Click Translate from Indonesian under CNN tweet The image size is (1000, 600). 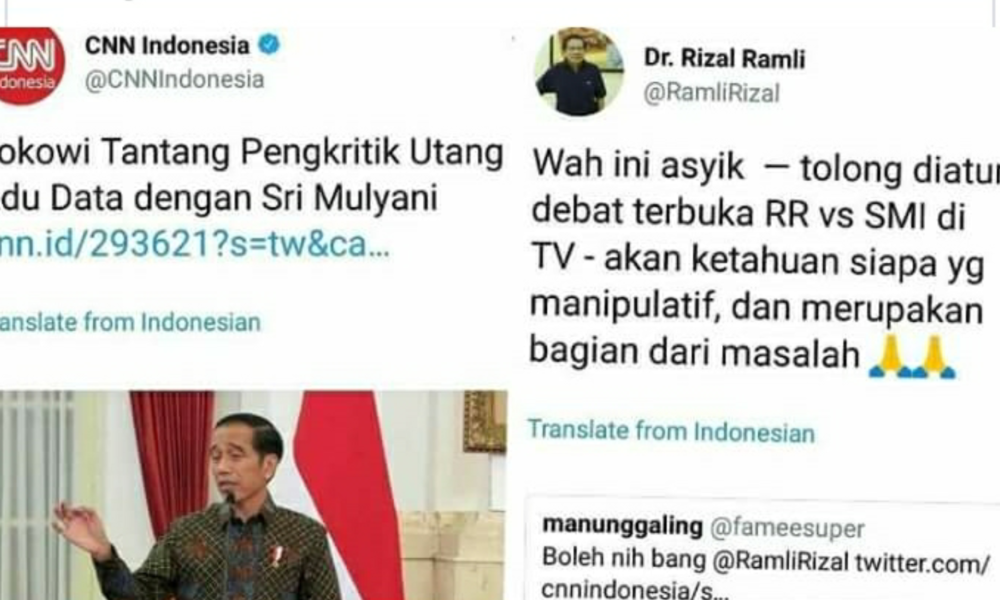point(130,323)
